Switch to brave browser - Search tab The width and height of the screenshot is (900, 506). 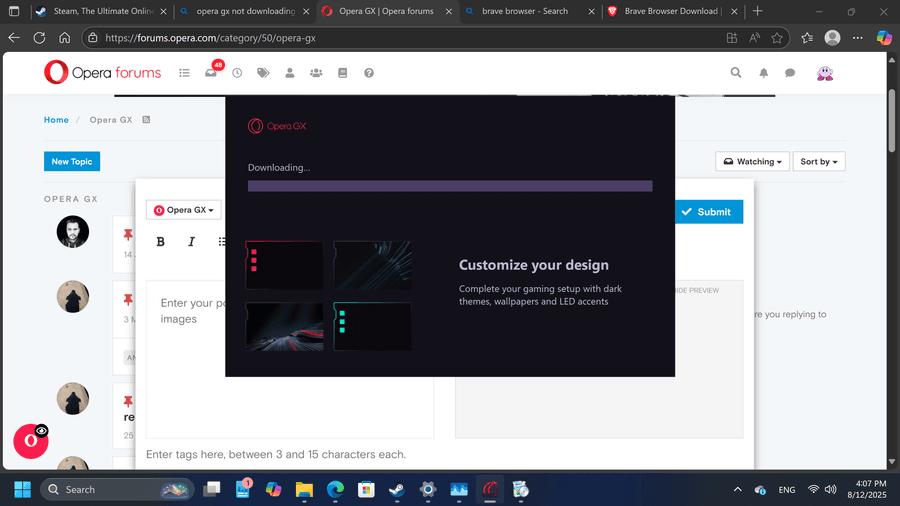point(530,11)
